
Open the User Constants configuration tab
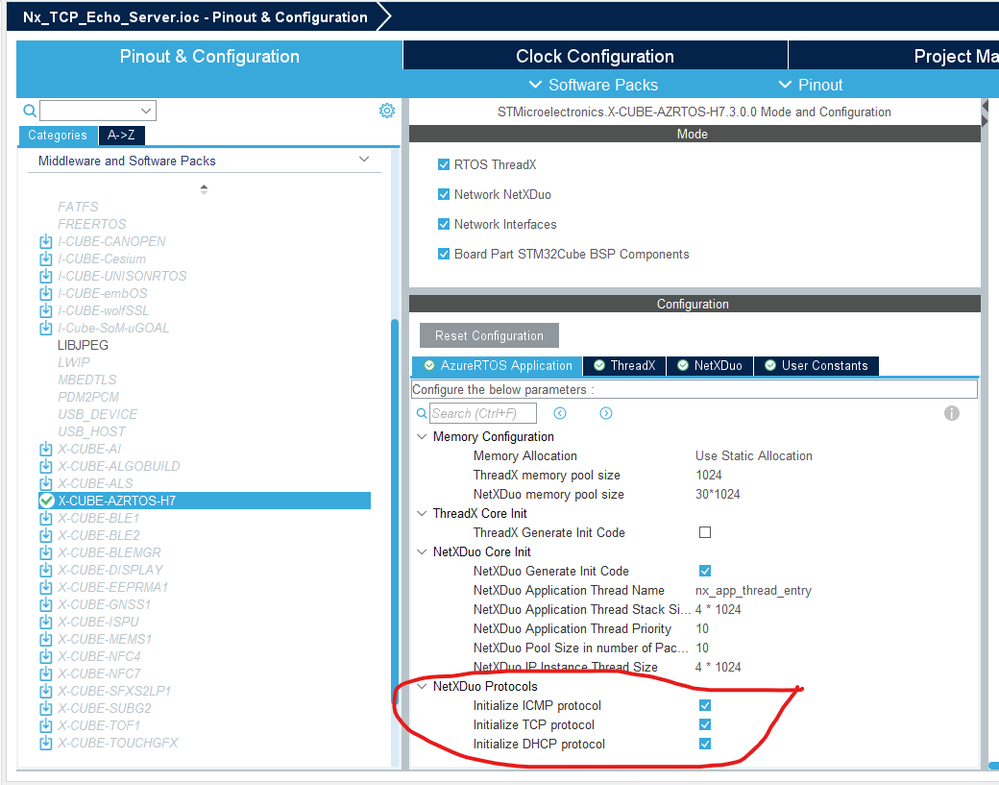[816, 366]
